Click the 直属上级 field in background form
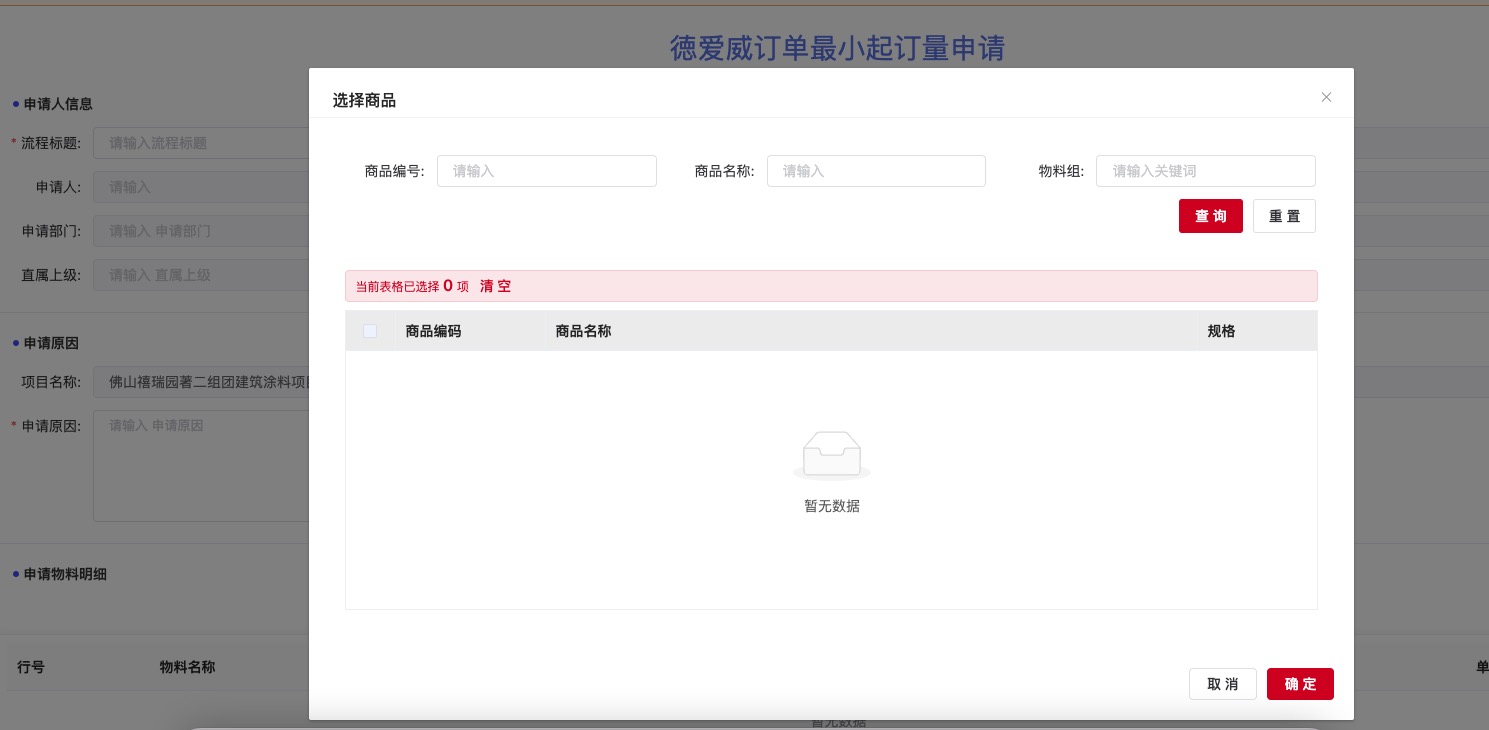The image size is (1489, 730). pos(201,275)
